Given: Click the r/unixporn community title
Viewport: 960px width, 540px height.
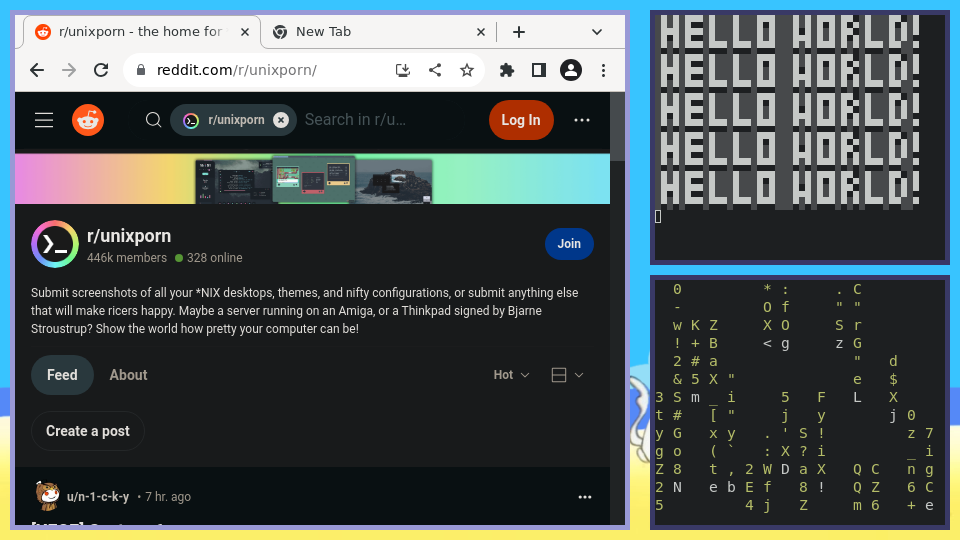Looking at the screenshot, I should tap(129, 236).
